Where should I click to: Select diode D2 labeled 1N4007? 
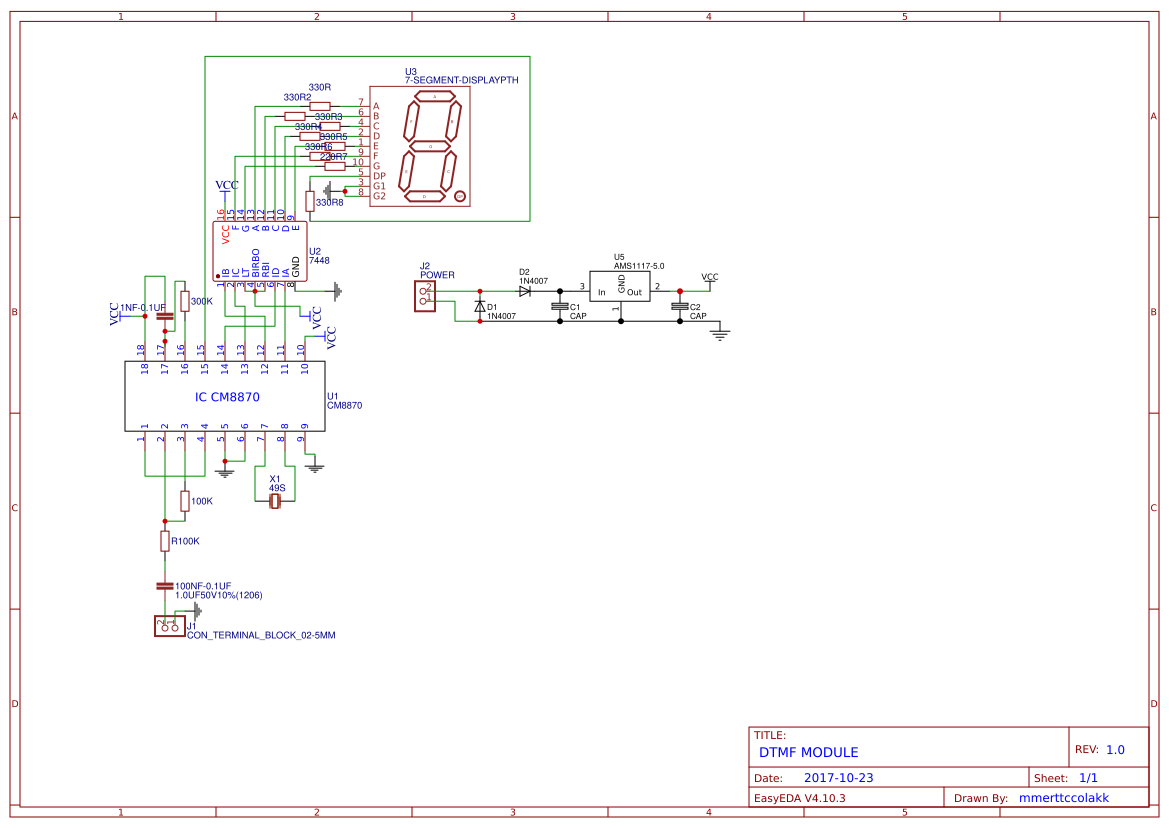[x=525, y=290]
